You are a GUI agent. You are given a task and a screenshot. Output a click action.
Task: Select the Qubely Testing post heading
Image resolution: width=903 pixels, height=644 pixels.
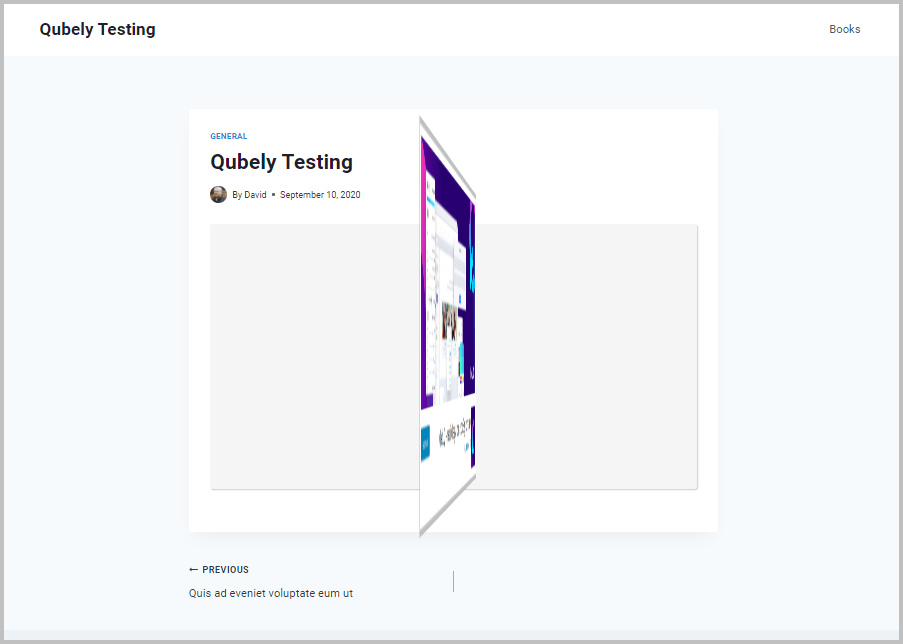click(281, 162)
